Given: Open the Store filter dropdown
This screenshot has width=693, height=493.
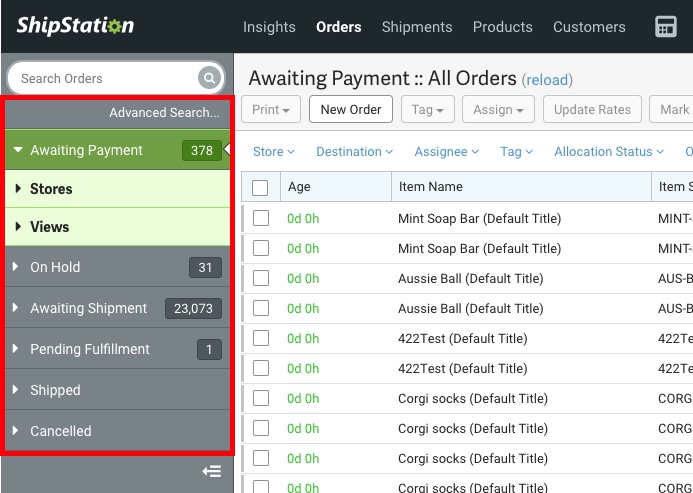Looking at the screenshot, I should click(274, 152).
